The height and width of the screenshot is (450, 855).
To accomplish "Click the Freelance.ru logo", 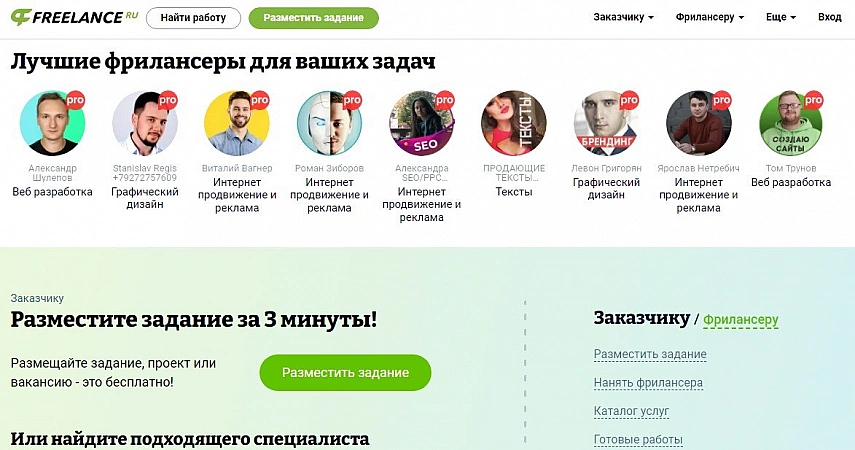I will coord(75,17).
